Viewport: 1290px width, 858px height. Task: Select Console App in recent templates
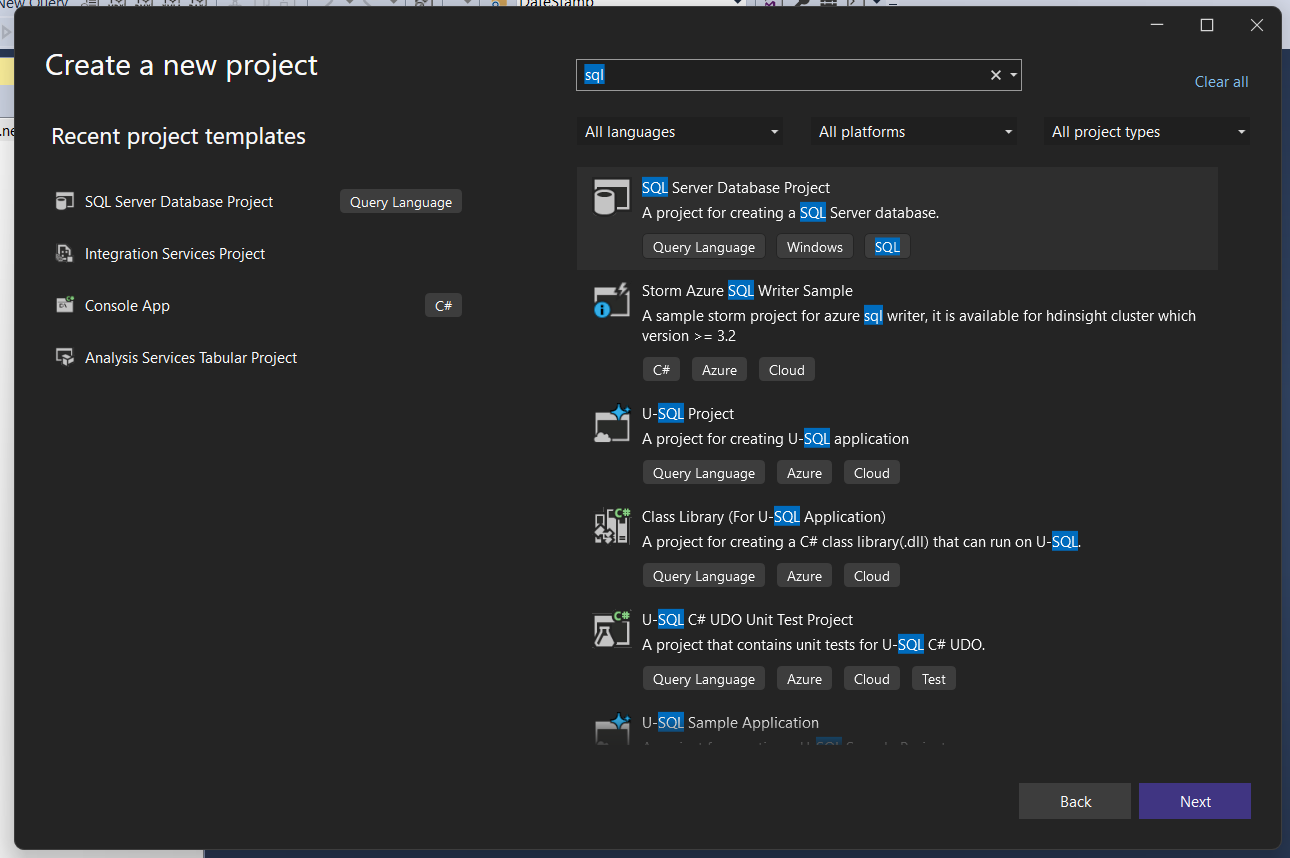coord(127,306)
